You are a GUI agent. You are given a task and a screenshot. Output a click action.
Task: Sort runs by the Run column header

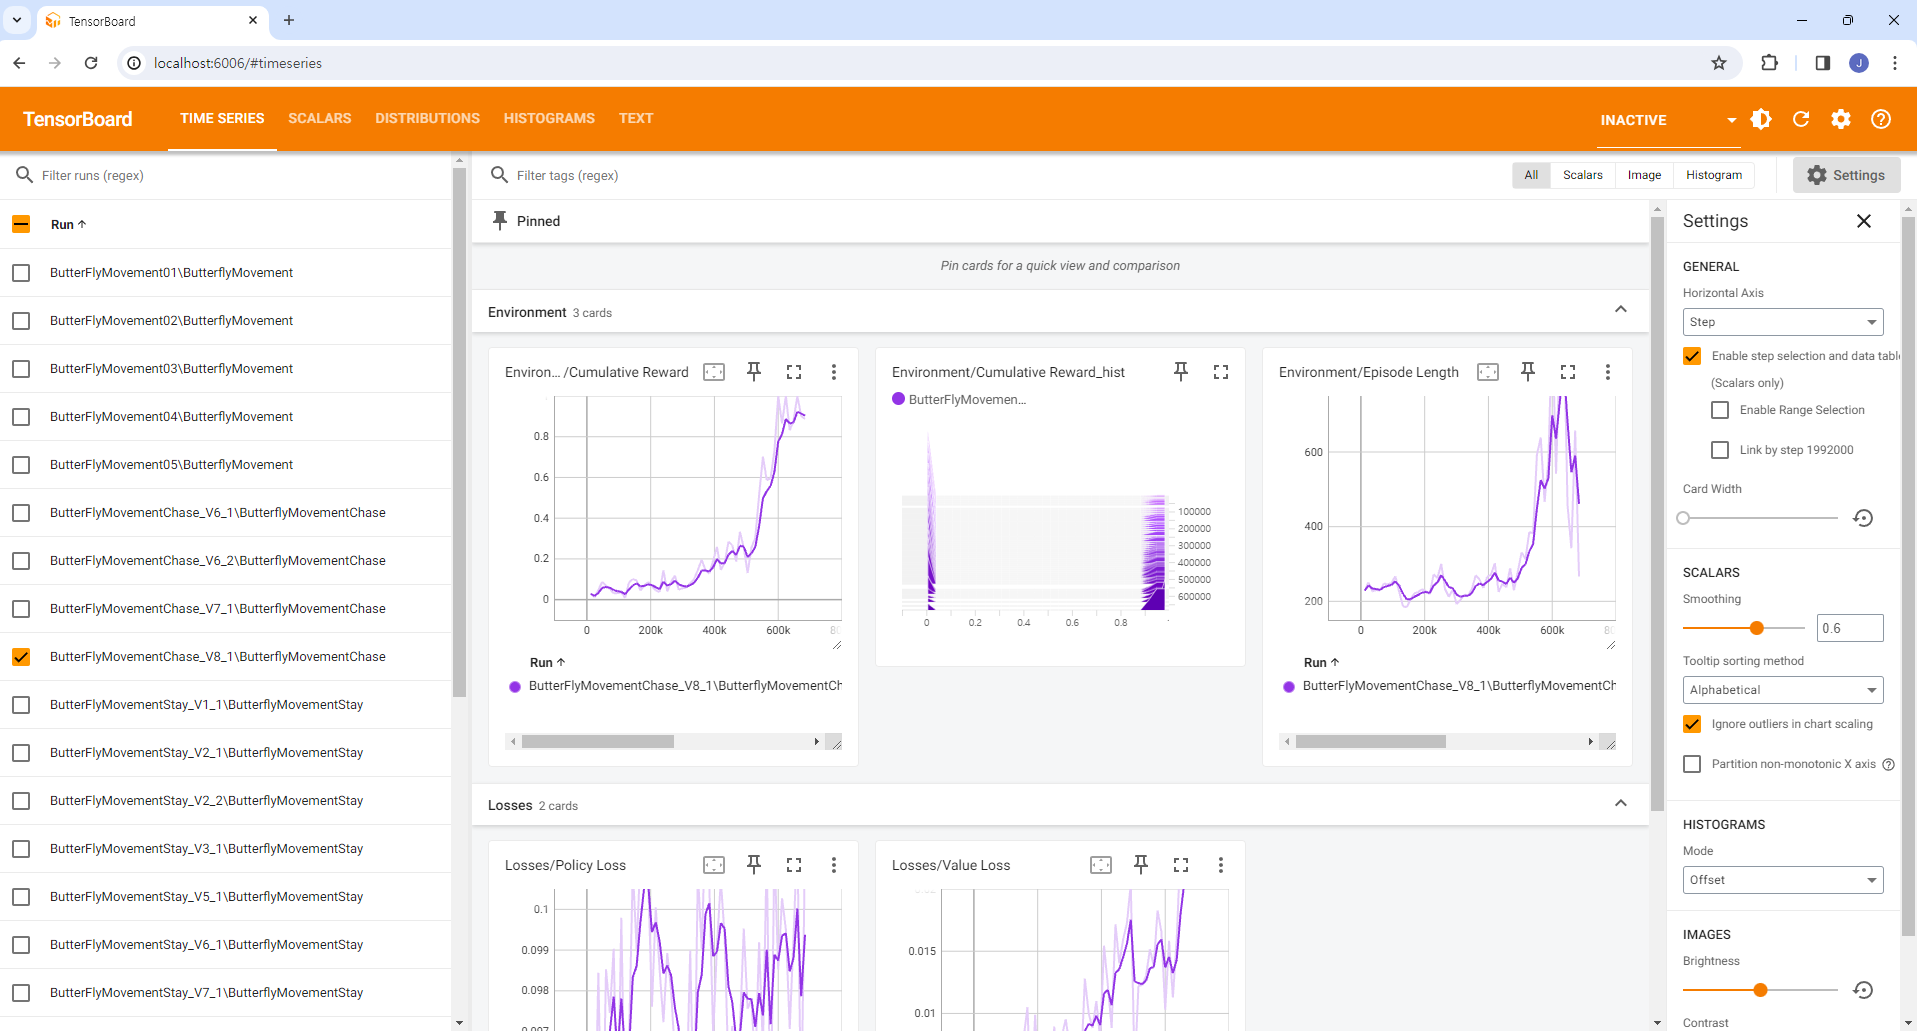pos(69,224)
